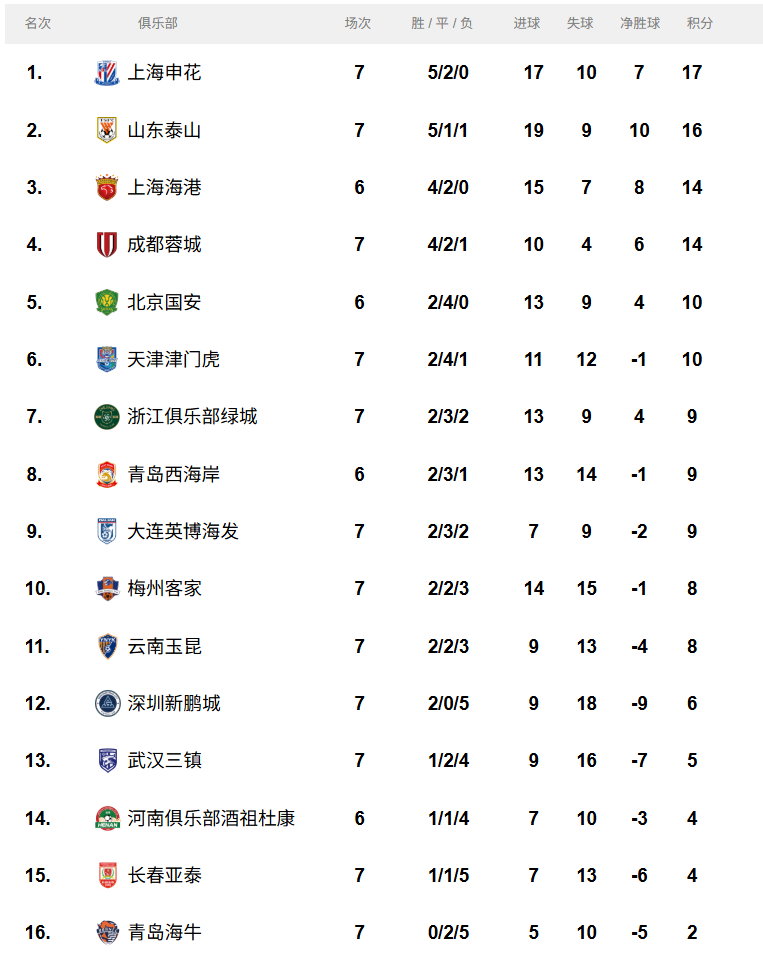Open the 浙江俱乐部绿城 team name link
The image size is (763, 973).
[x=192, y=417]
